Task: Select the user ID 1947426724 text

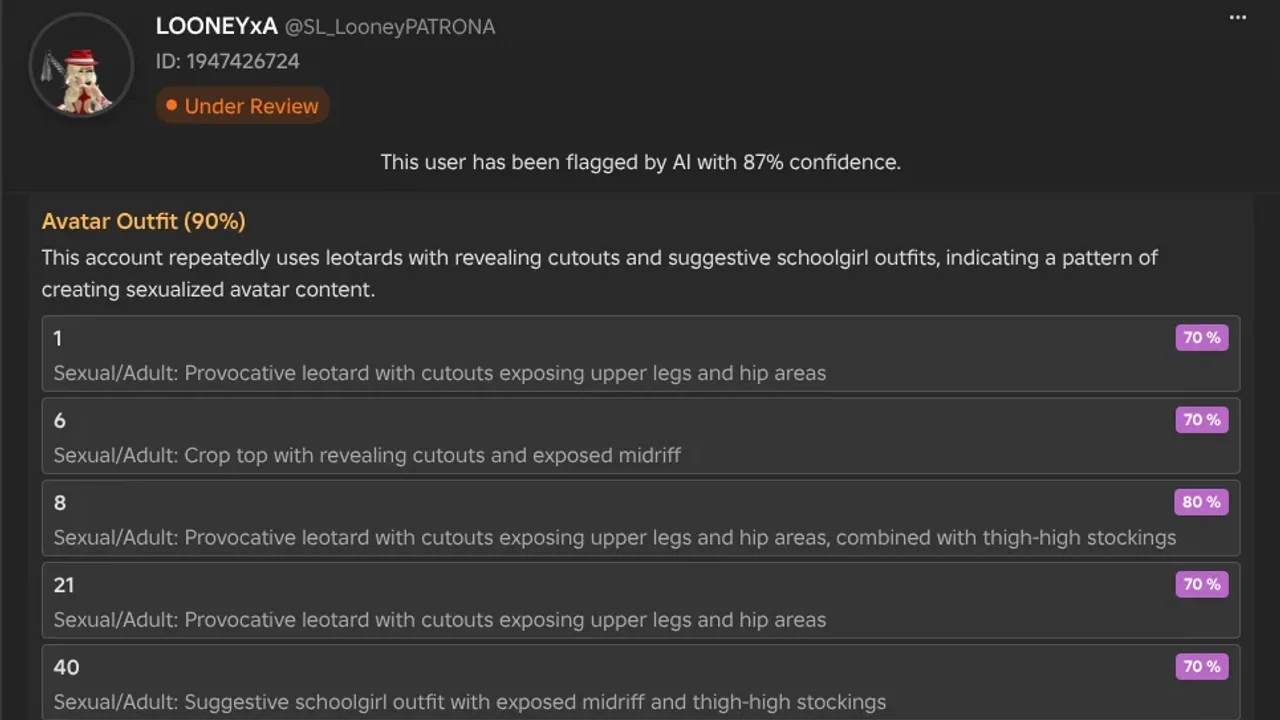Action: [227, 61]
